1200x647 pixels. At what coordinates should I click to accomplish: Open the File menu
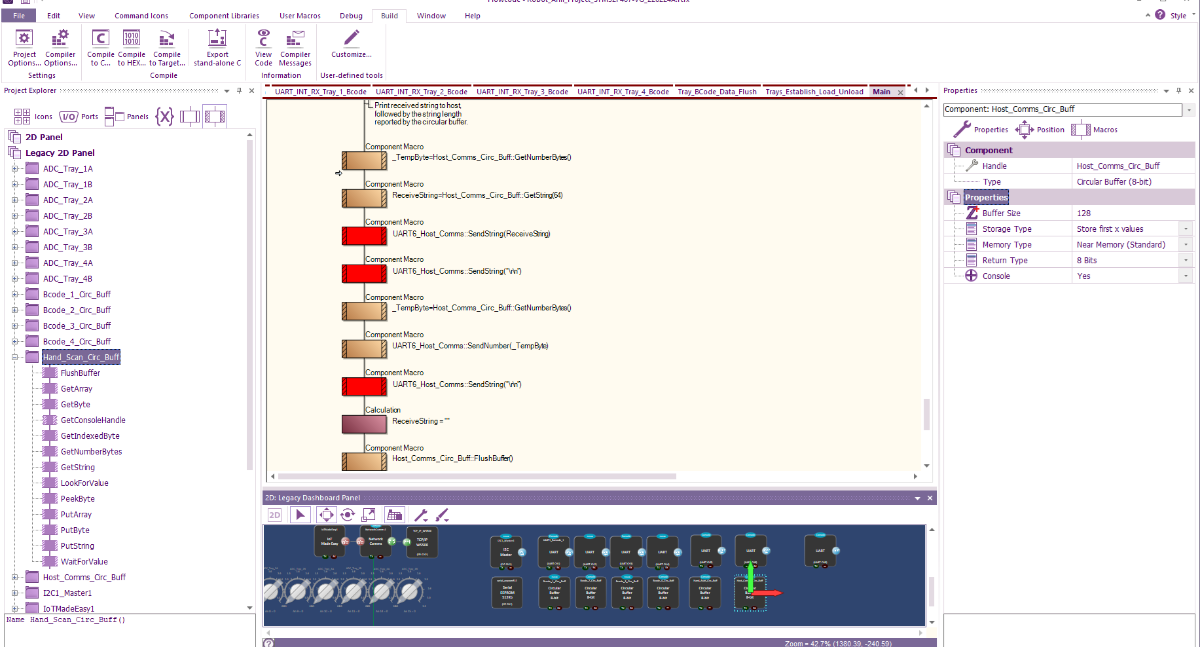pyautogui.click(x=19, y=16)
